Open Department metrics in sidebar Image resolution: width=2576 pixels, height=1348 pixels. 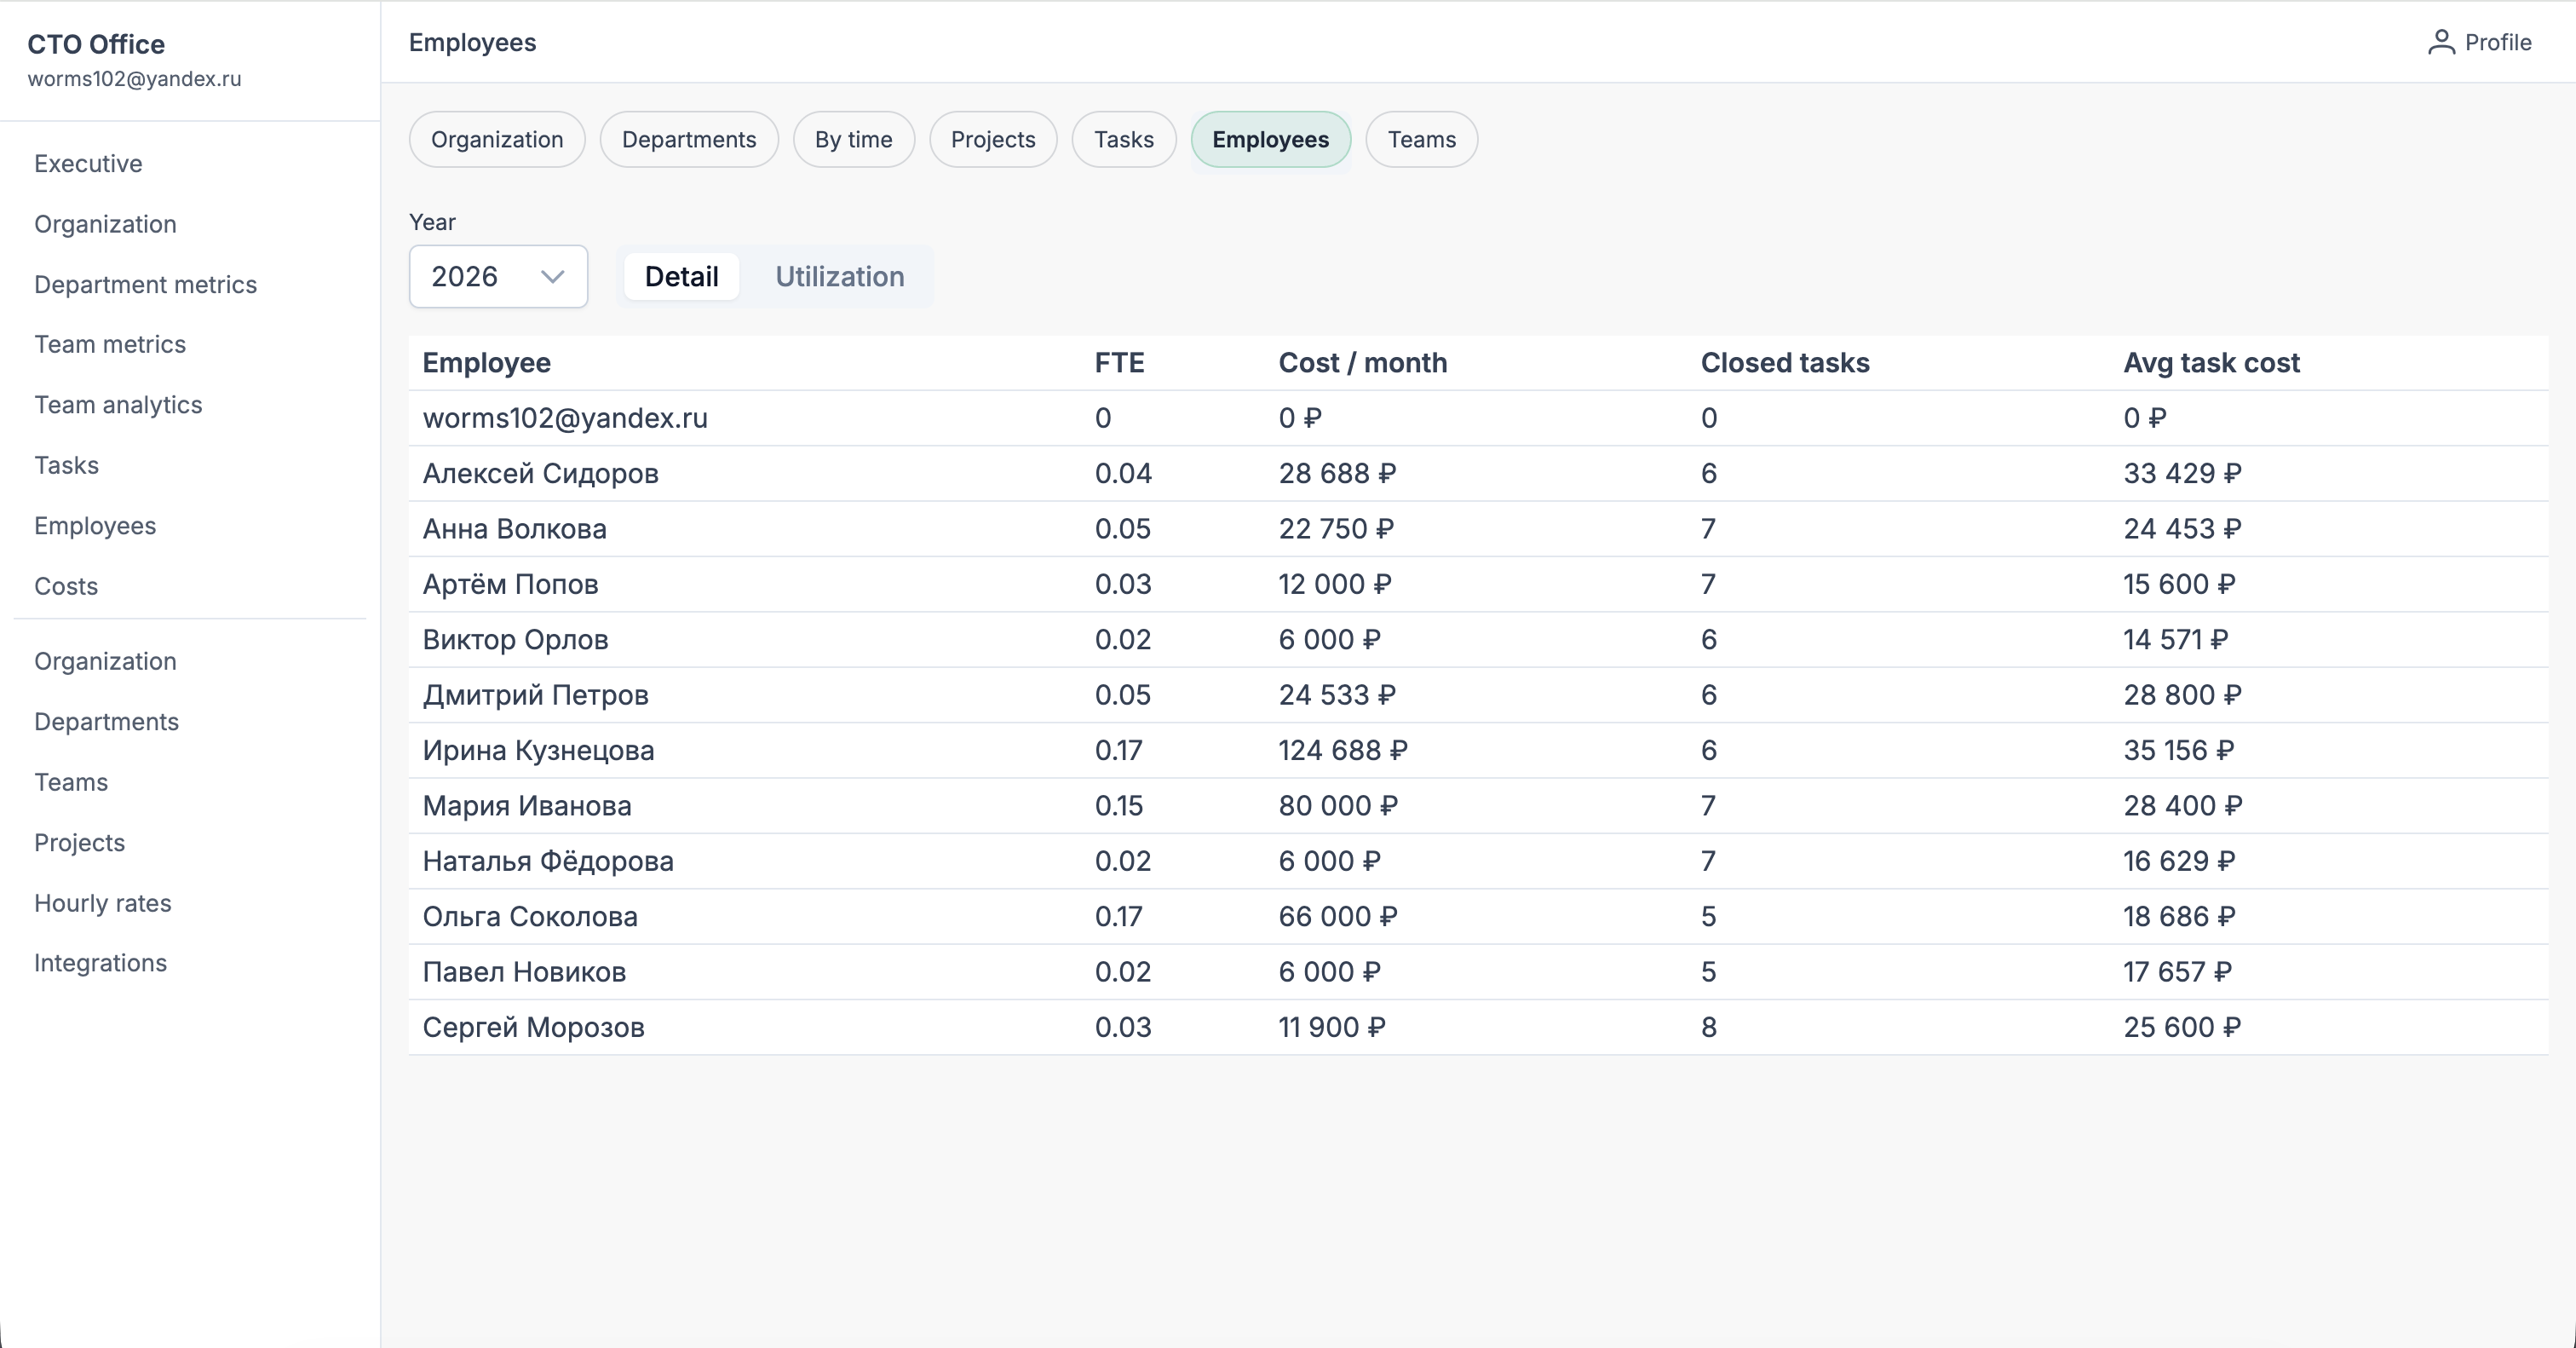(x=145, y=285)
